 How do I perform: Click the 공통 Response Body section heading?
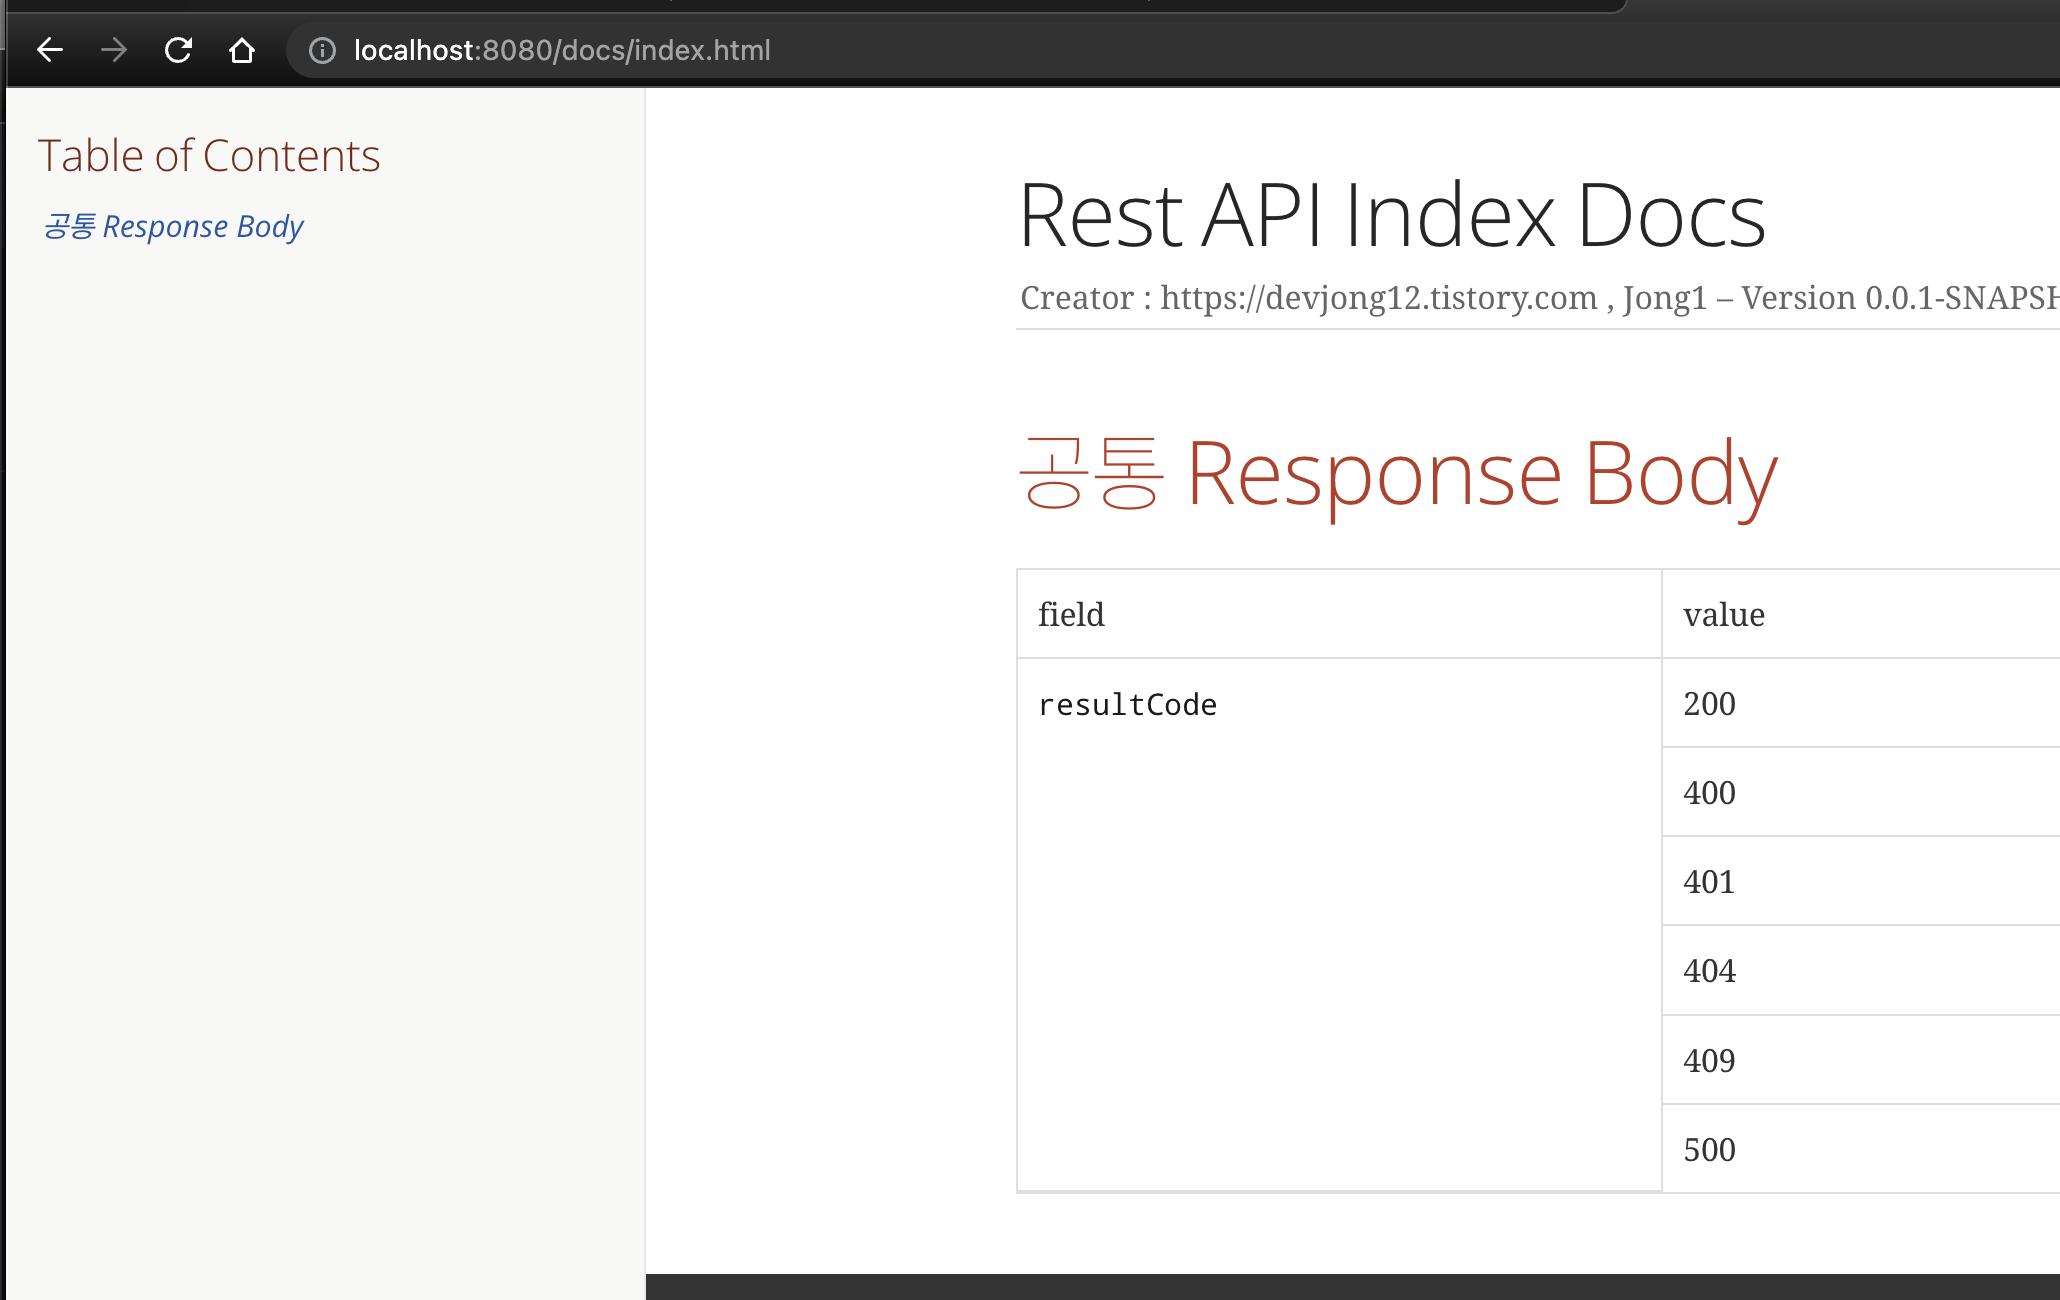pyautogui.click(x=1397, y=474)
